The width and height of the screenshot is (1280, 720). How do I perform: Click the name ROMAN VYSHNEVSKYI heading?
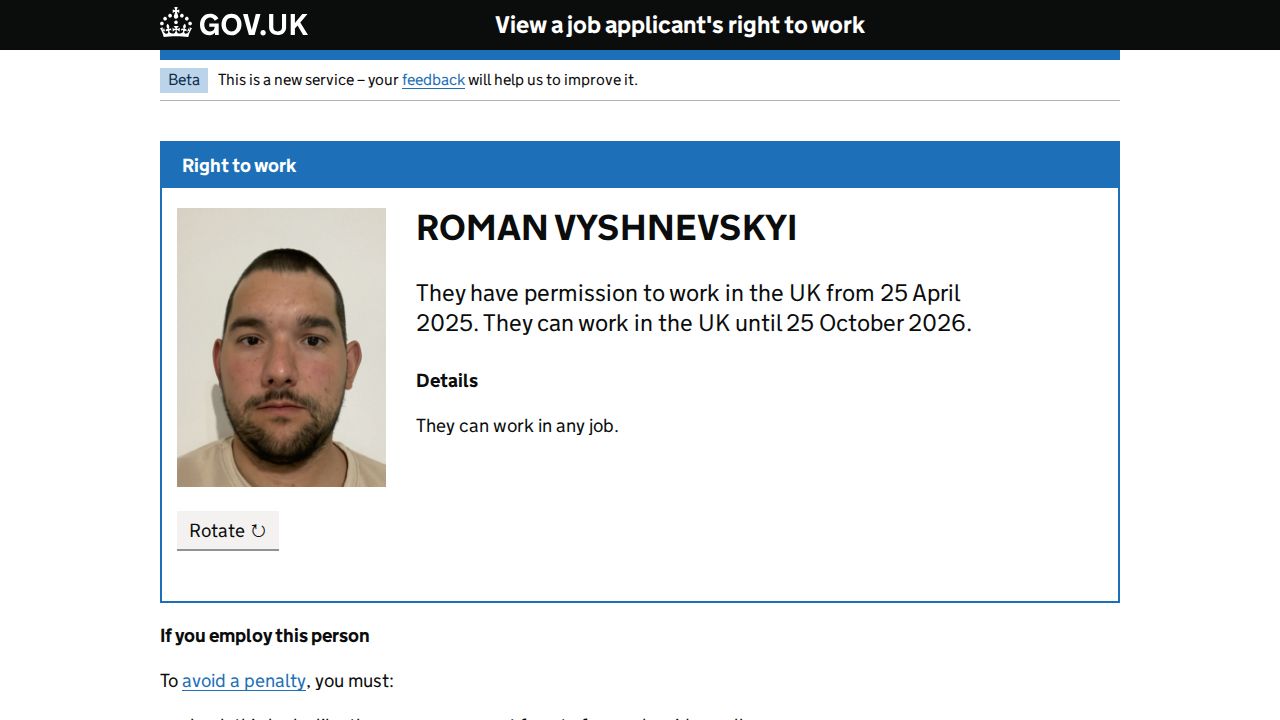606,228
